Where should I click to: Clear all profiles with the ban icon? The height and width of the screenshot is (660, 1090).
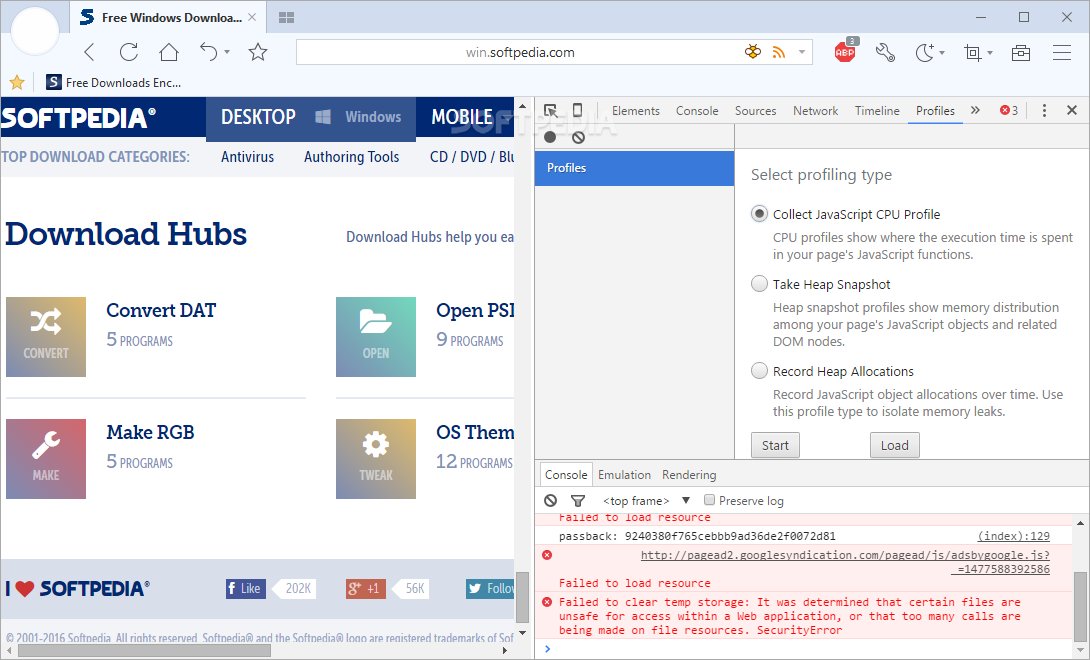578,137
